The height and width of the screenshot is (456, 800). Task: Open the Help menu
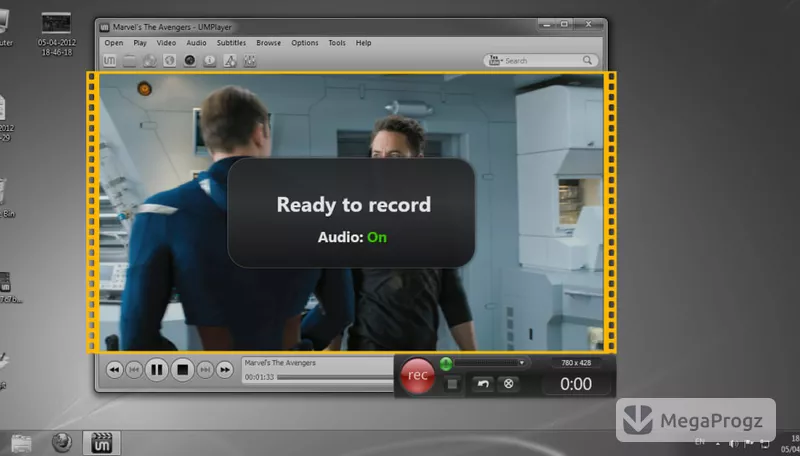click(x=363, y=43)
